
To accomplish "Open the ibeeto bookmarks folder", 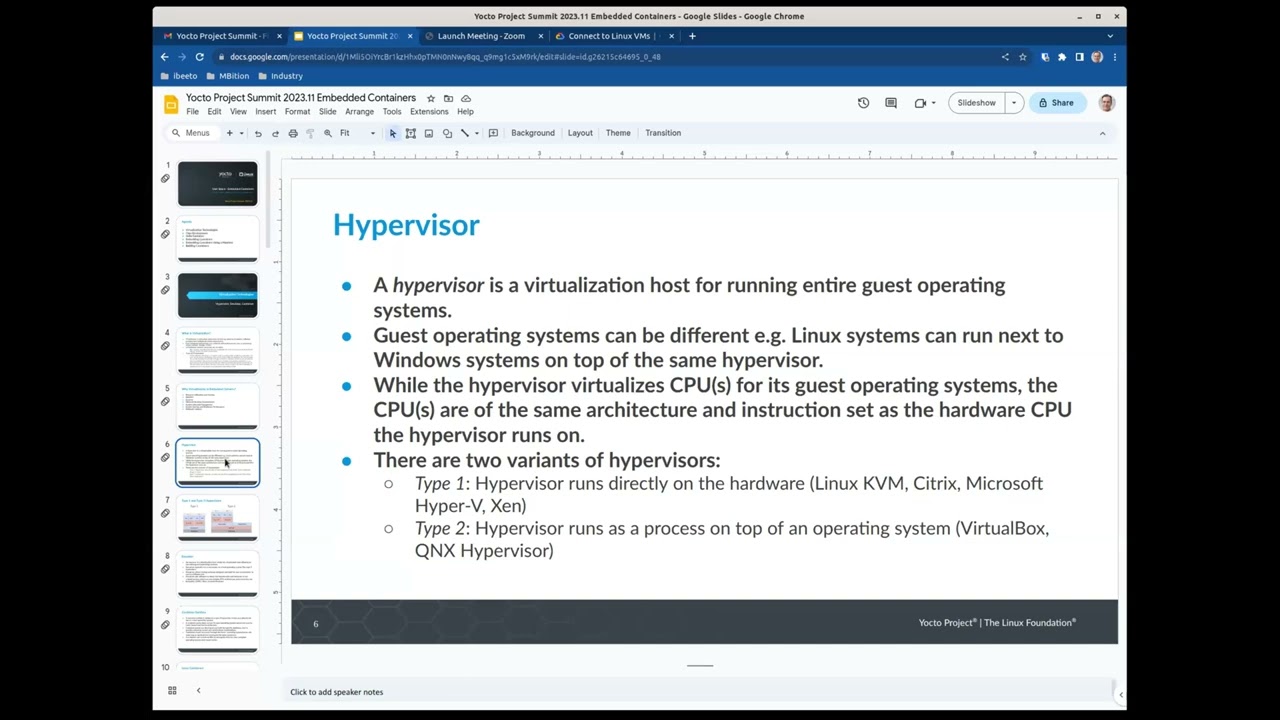I will pos(179,76).
